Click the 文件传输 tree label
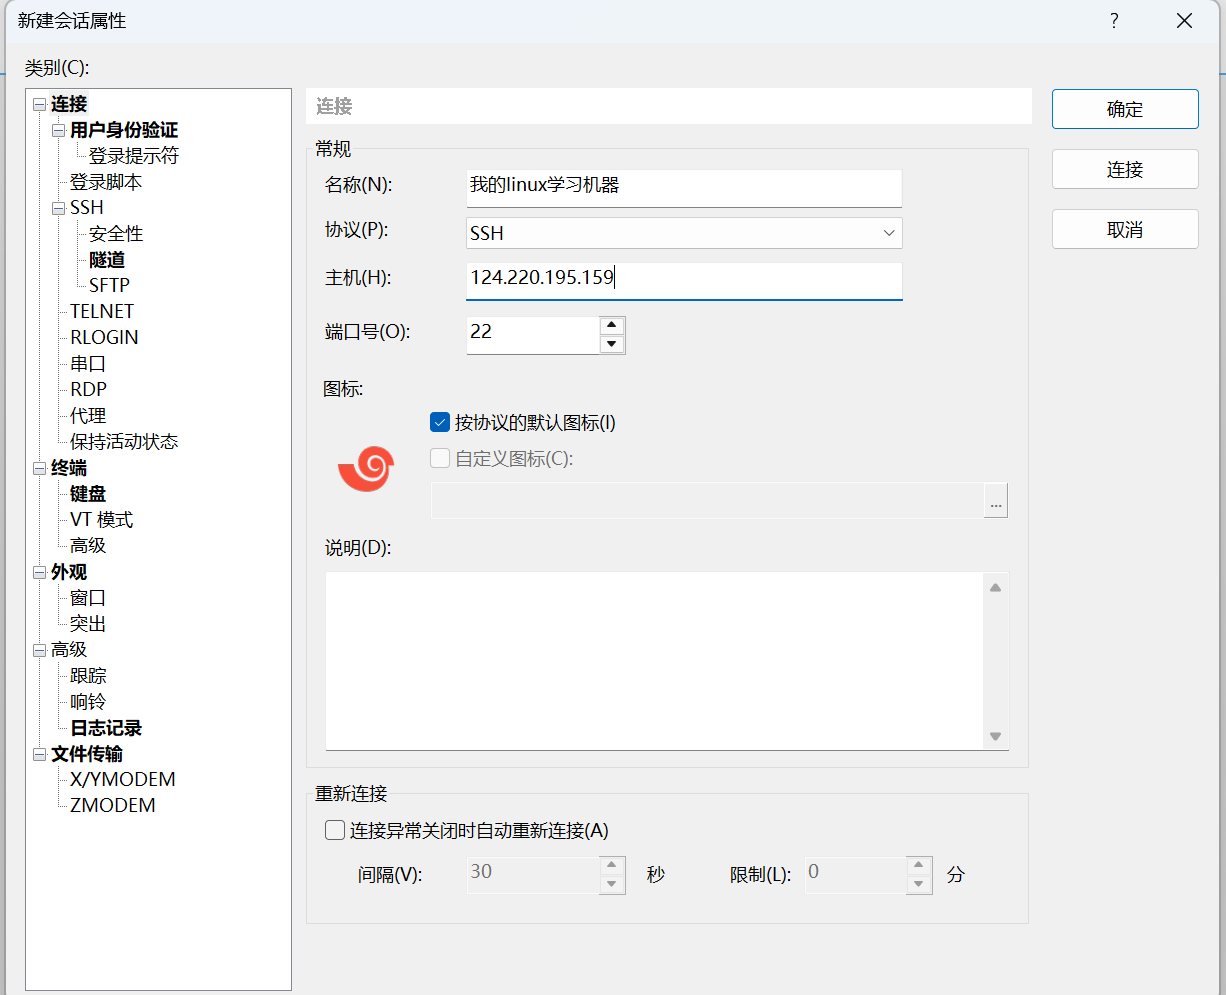1226x995 pixels. tap(87, 754)
